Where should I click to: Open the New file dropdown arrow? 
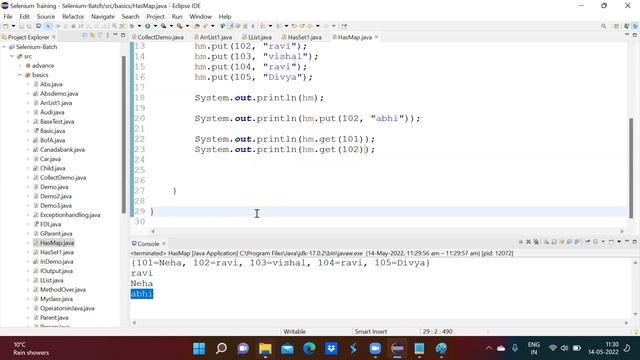pyautogui.click(x=13, y=26)
